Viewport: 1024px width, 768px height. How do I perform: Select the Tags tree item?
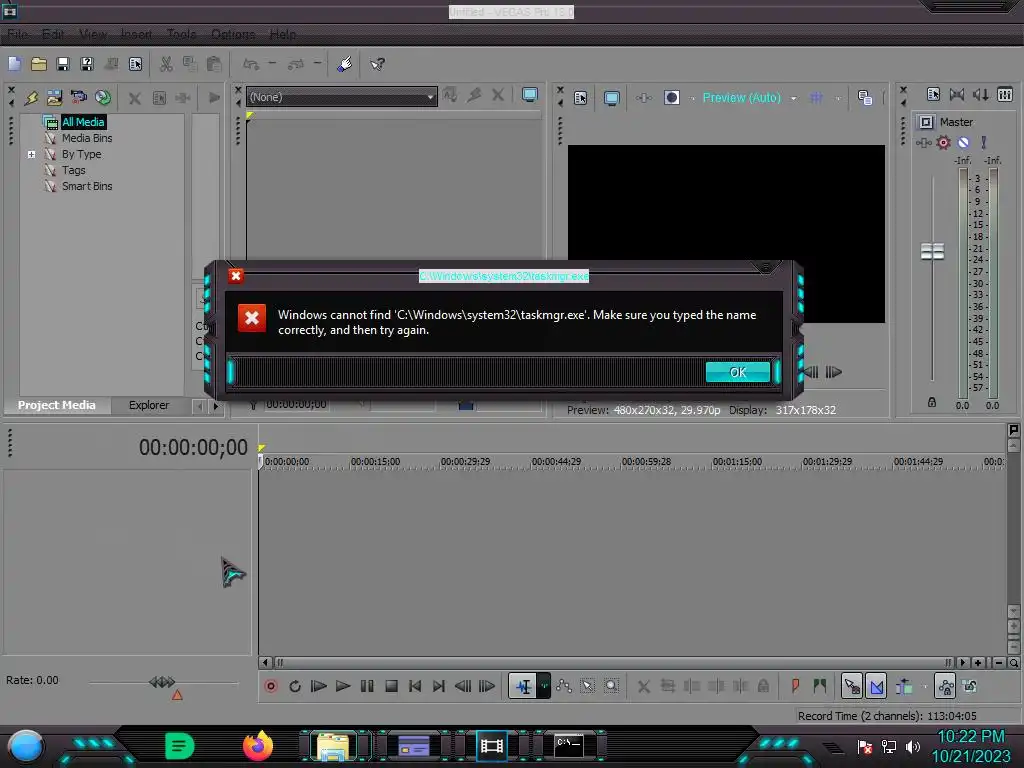pos(74,170)
